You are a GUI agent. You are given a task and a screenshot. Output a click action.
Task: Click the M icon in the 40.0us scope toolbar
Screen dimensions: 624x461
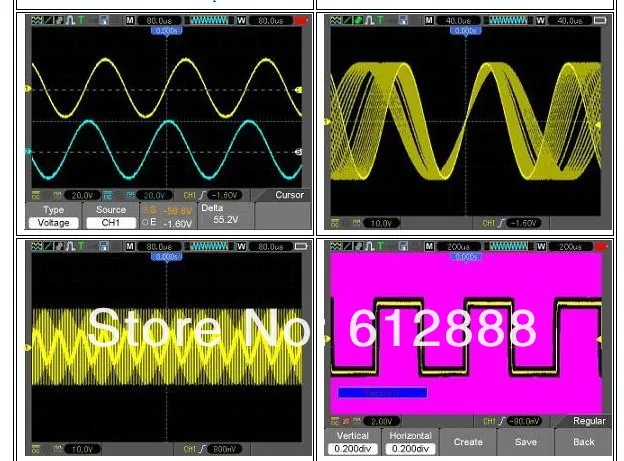429,20
